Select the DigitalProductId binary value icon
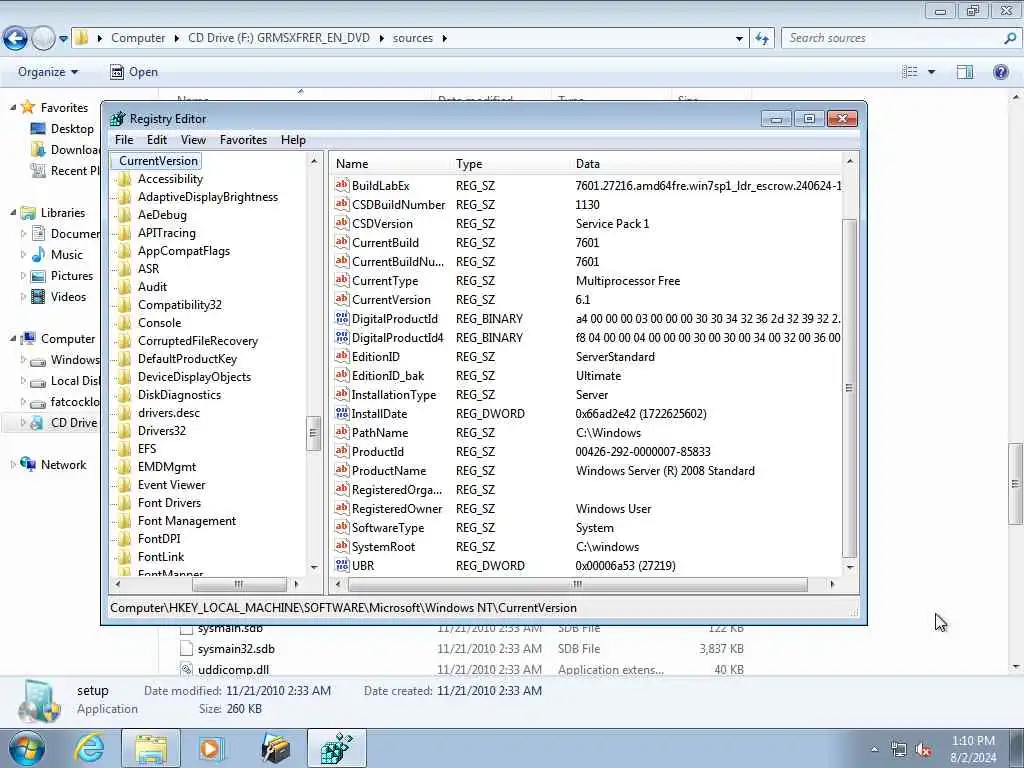 [x=342, y=319]
